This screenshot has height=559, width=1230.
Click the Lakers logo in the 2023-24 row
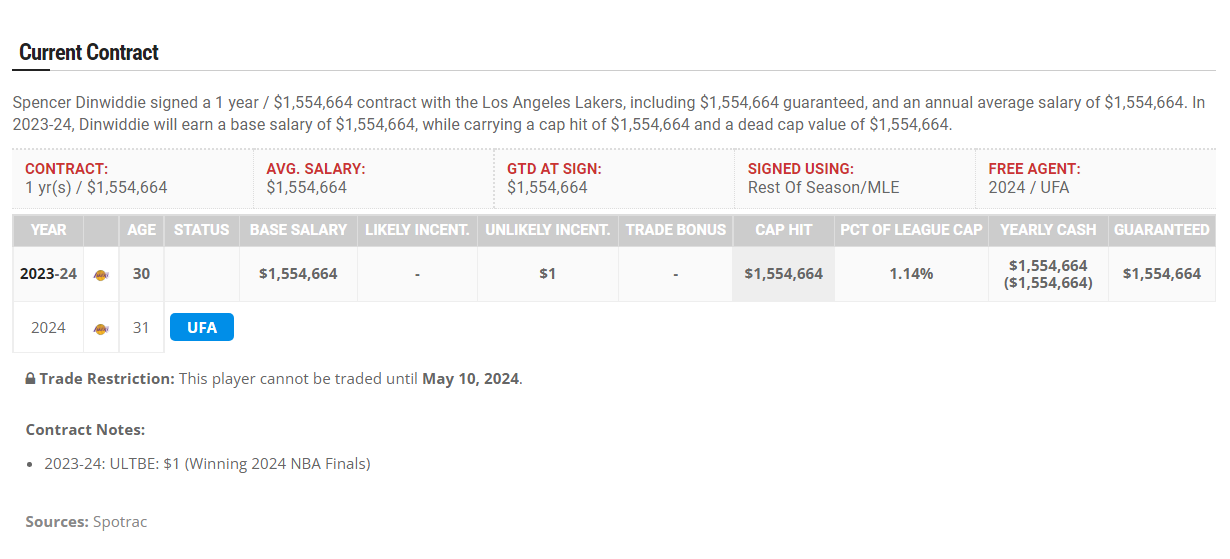(x=101, y=275)
